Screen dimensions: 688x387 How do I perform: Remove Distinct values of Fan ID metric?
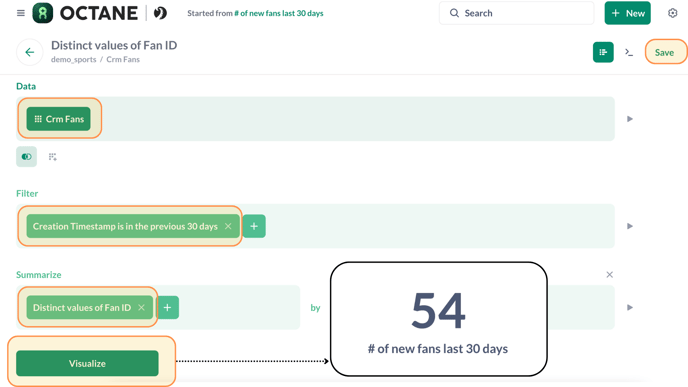141,308
